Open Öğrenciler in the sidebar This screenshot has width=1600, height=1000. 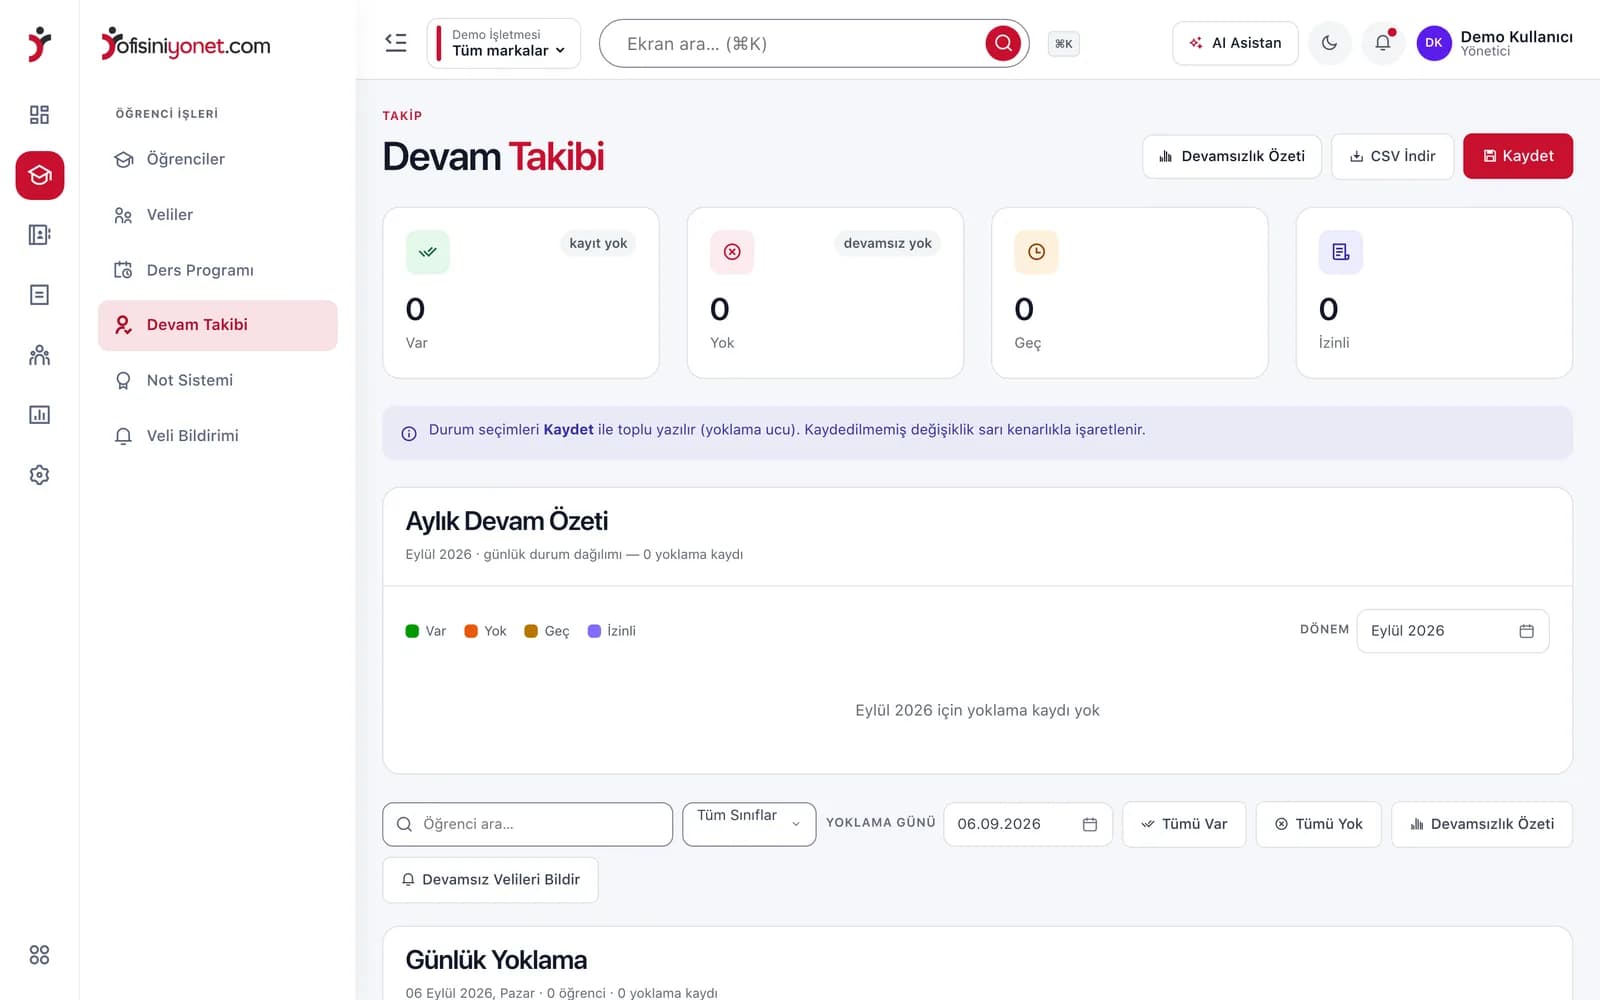(218, 159)
